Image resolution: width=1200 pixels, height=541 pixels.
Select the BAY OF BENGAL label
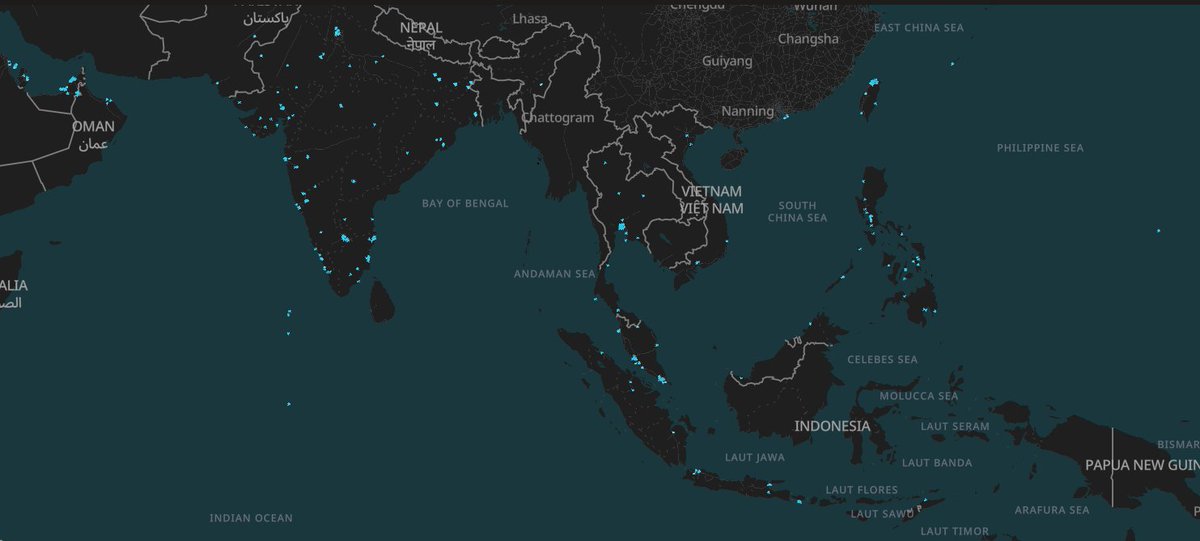click(x=465, y=203)
